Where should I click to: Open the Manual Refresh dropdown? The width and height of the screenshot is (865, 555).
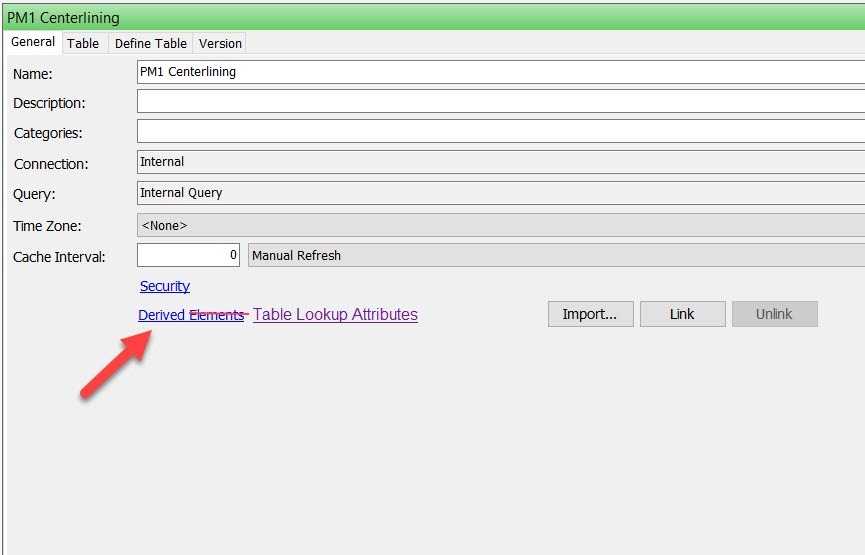point(555,256)
